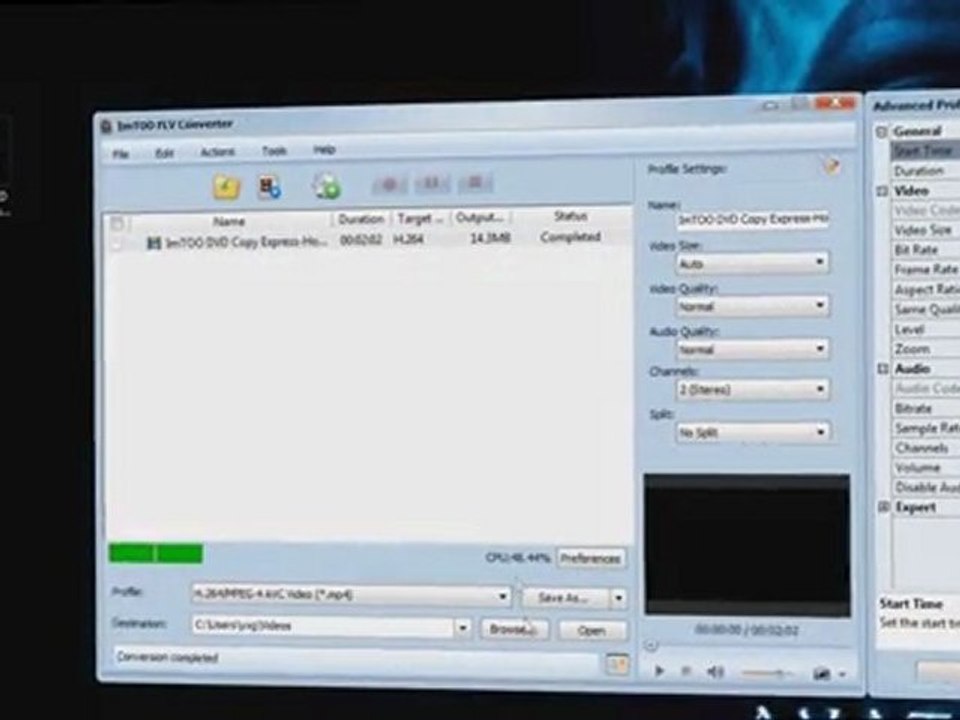Select the Start Time row in Advanced Profile
The height and width of the screenshot is (720, 960).
[x=925, y=151]
